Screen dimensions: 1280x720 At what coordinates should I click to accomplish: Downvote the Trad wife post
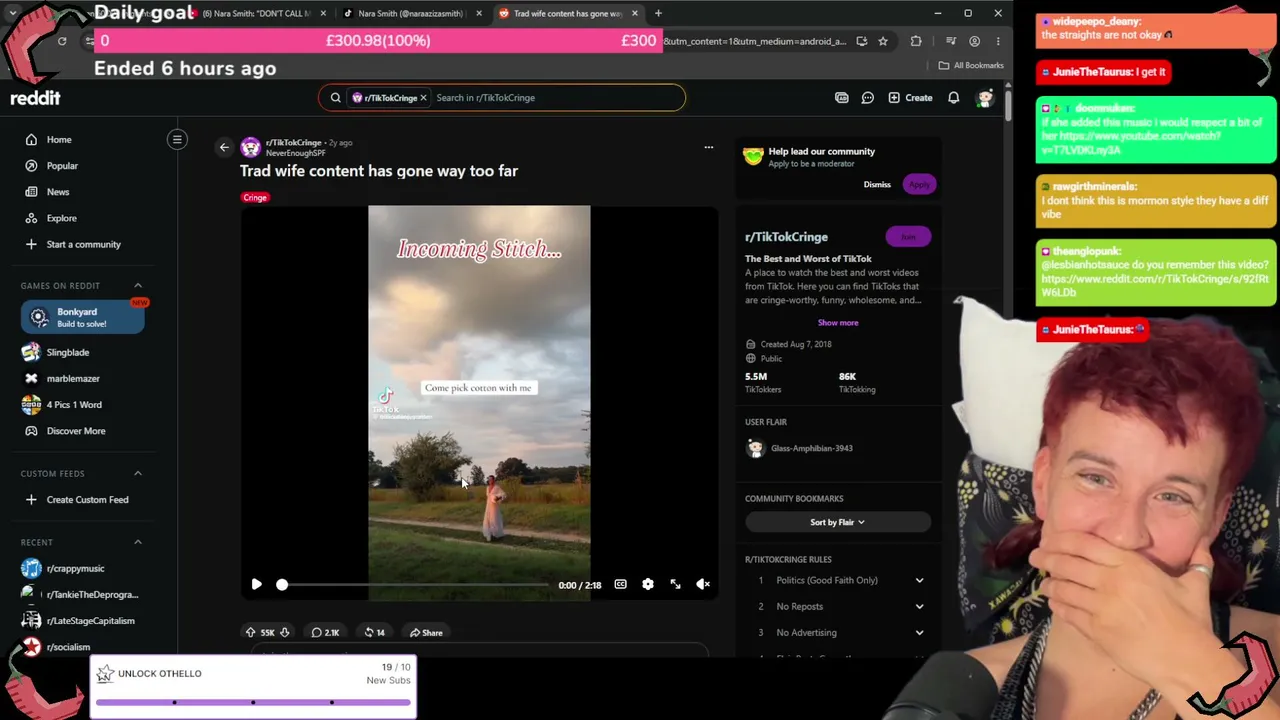click(x=284, y=632)
